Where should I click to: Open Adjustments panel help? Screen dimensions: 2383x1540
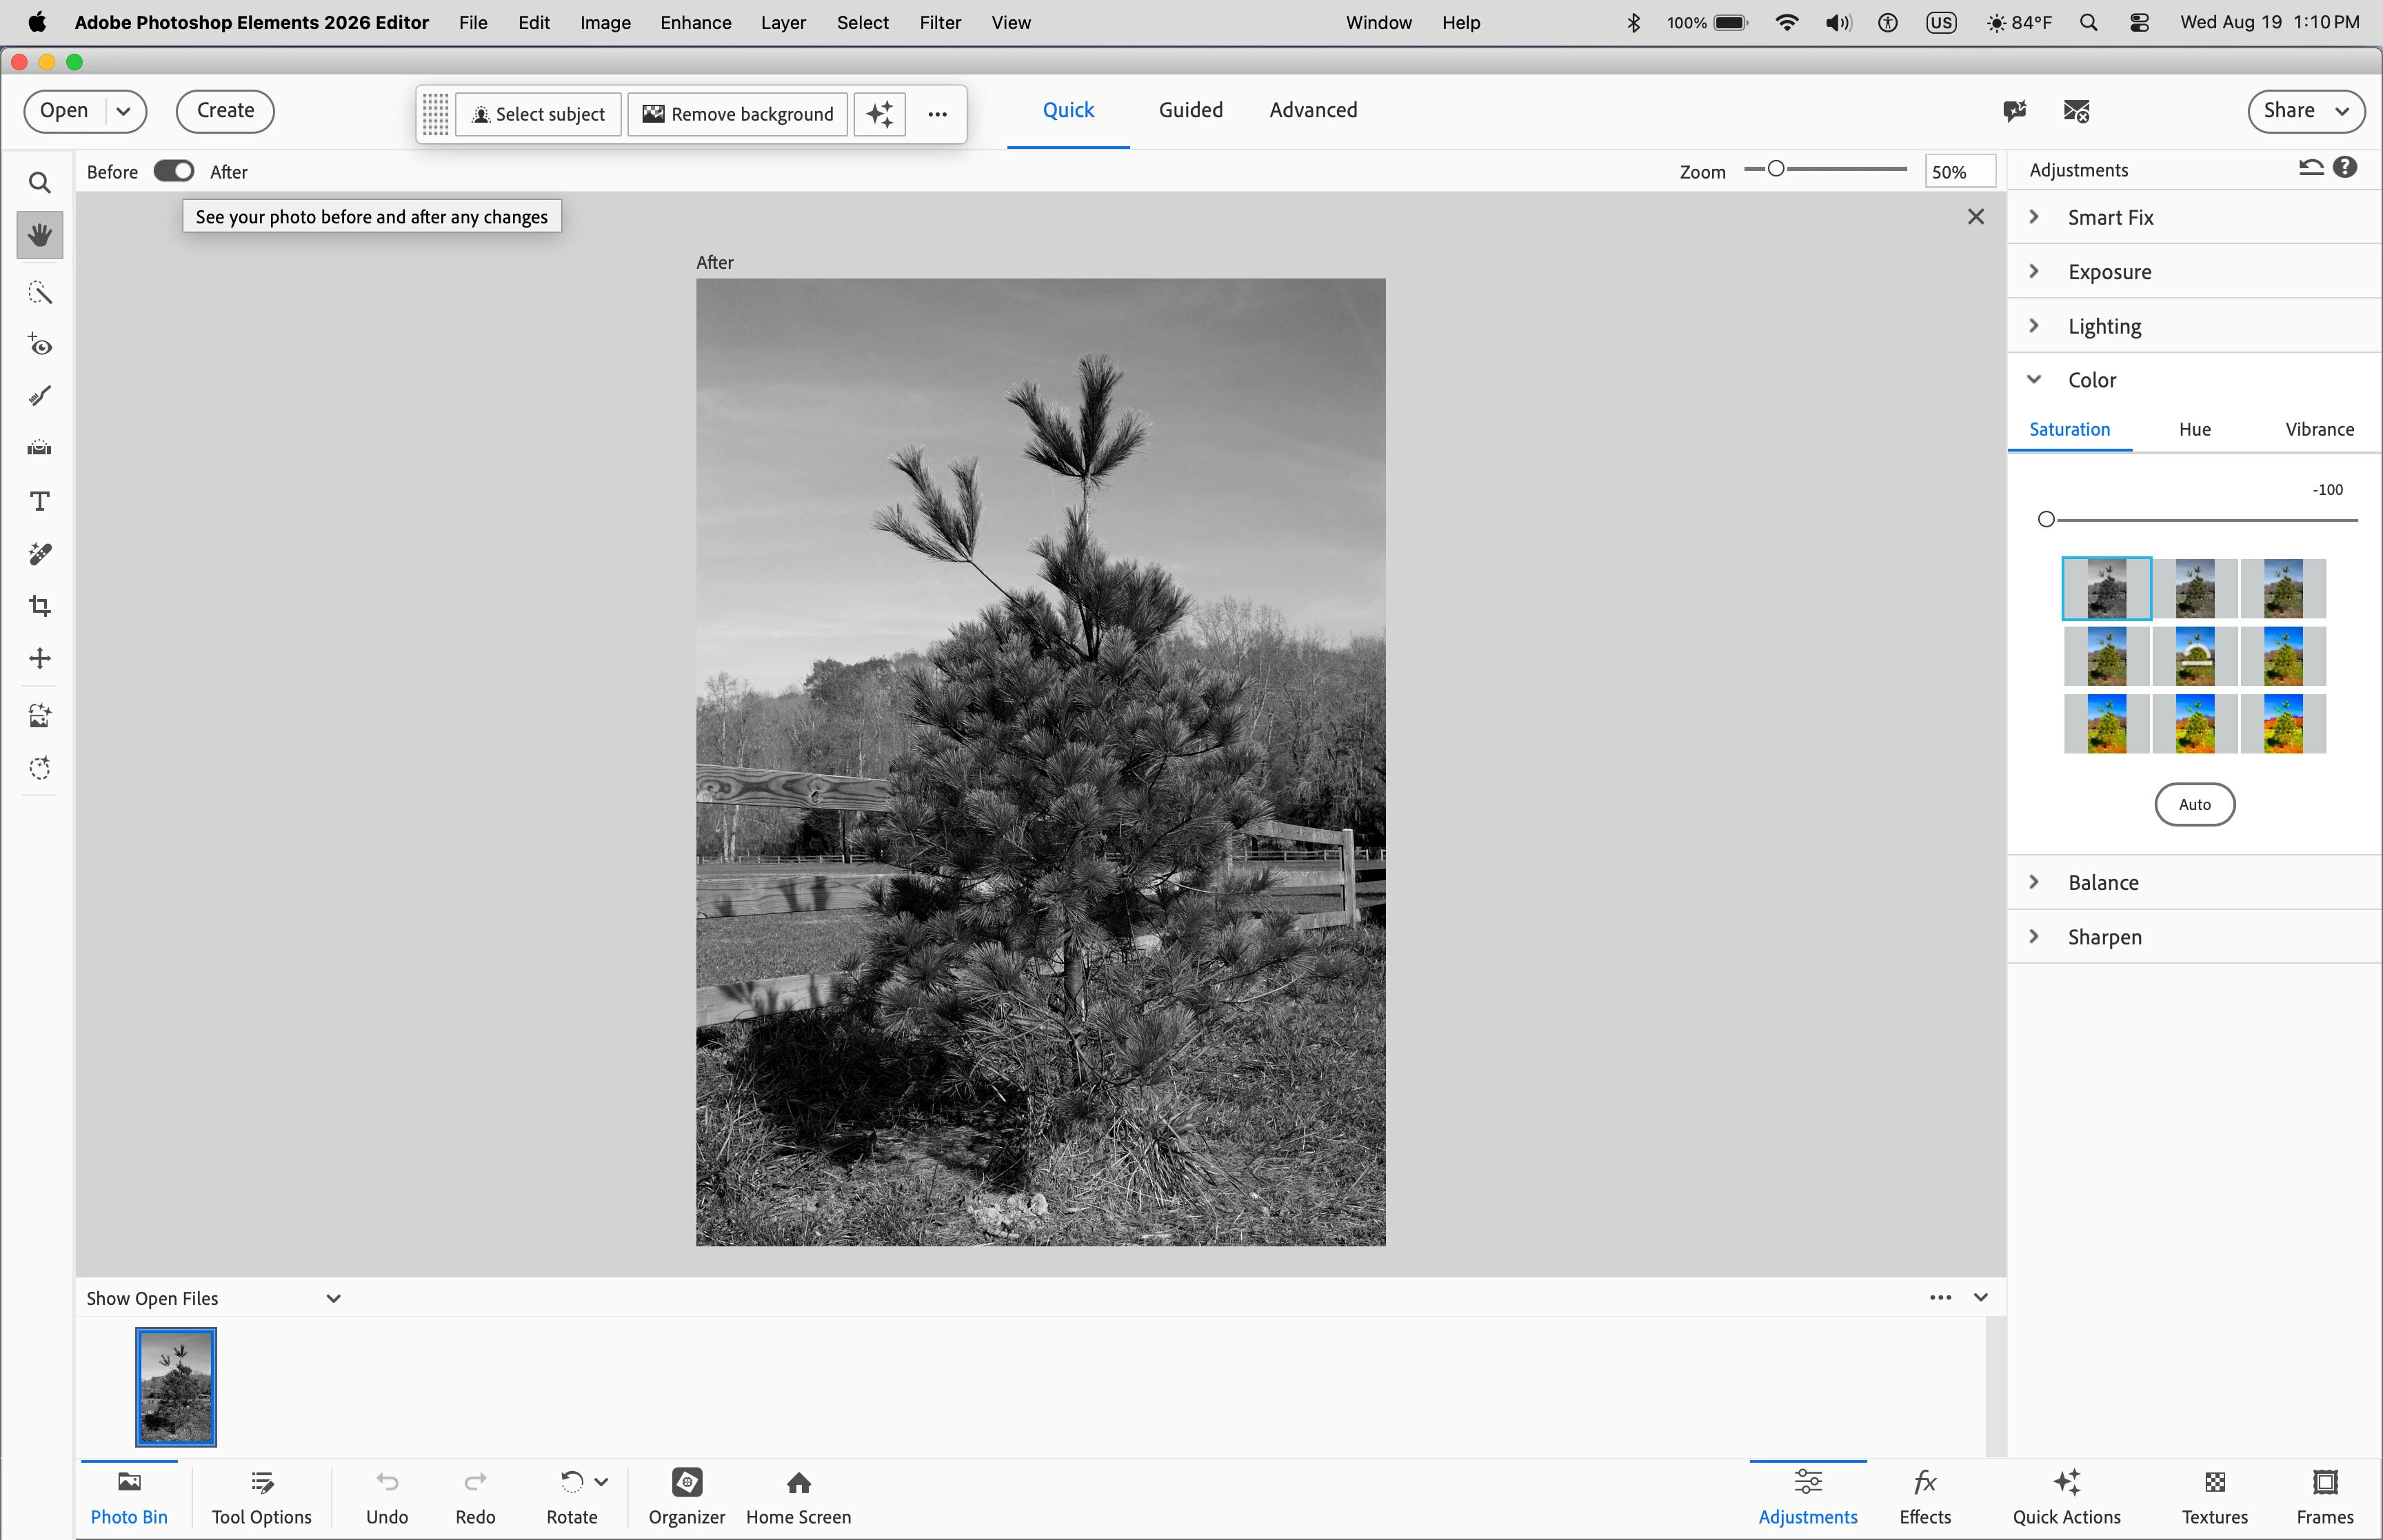tap(2345, 167)
